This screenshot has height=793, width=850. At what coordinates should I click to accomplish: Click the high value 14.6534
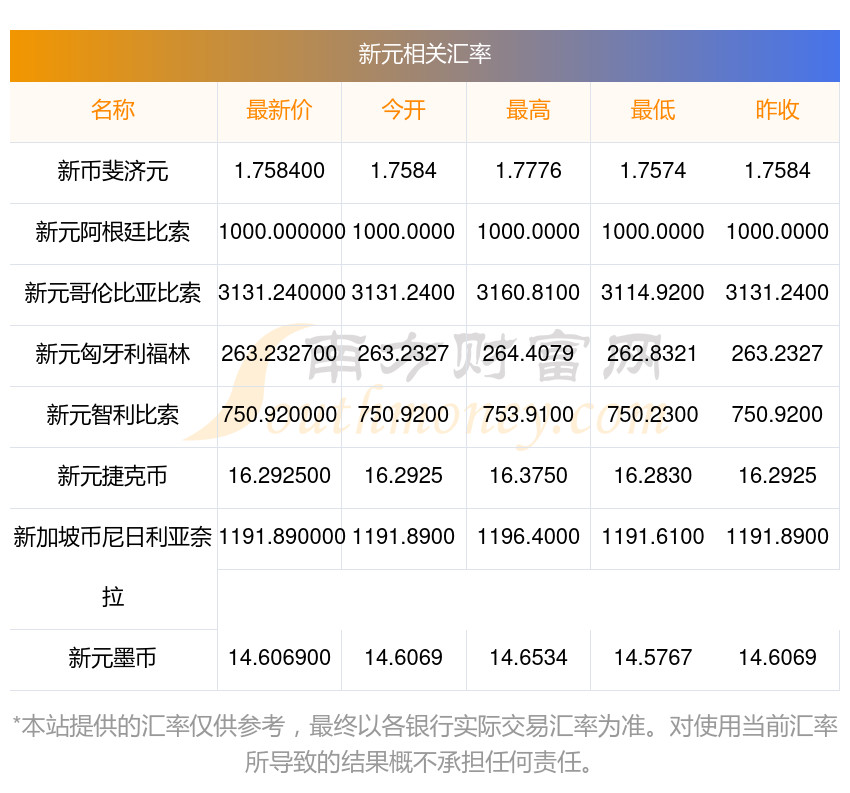click(528, 657)
